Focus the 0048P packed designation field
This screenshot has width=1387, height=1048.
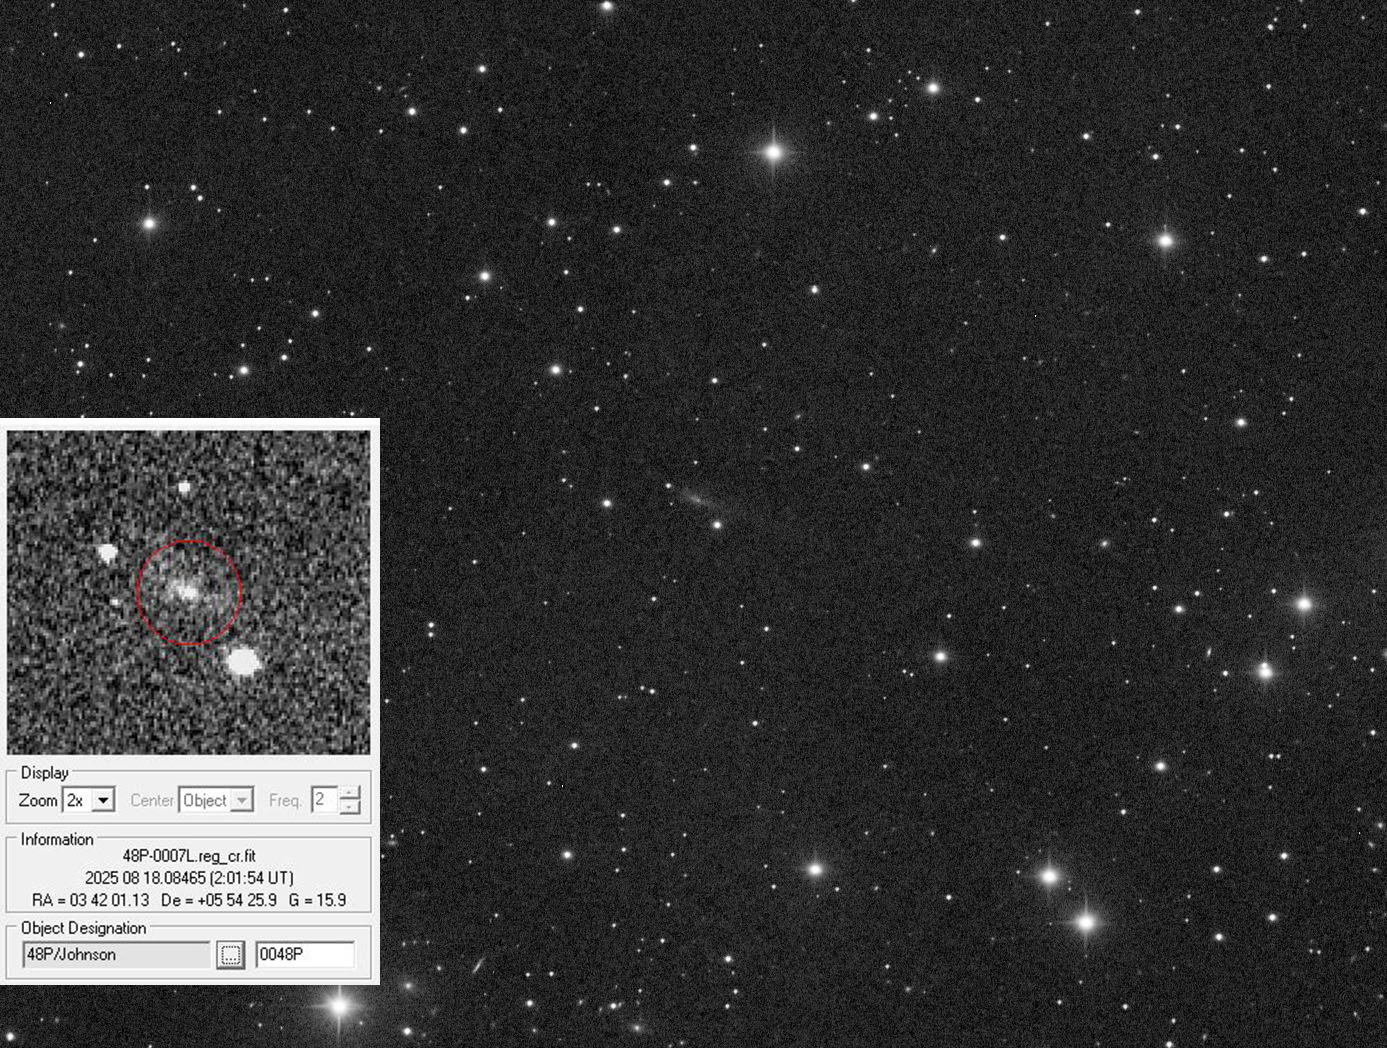click(304, 954)
